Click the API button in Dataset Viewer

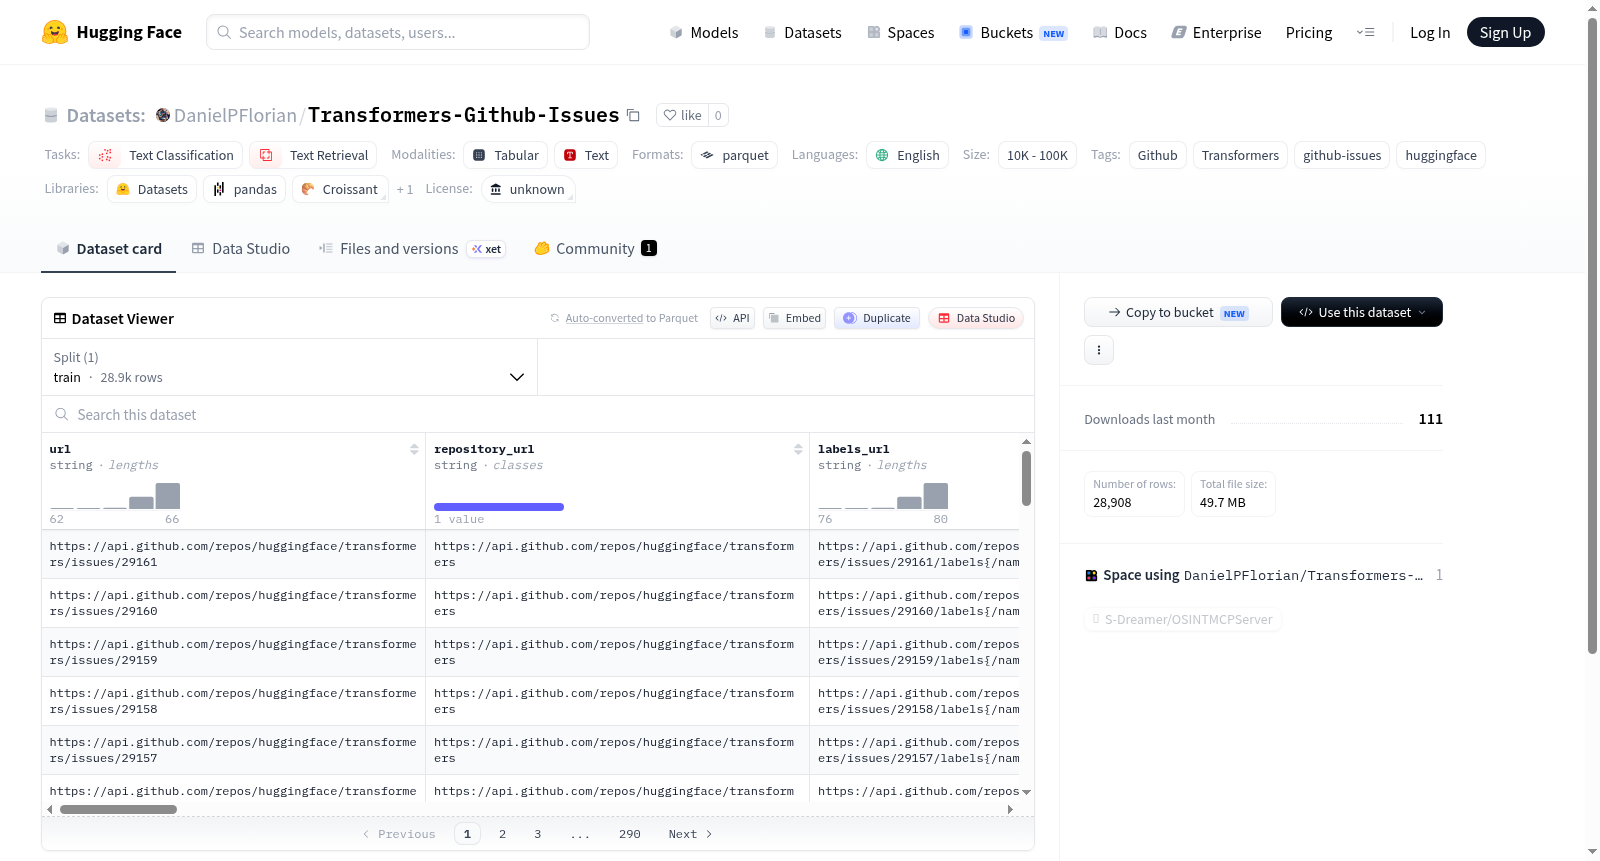(732, 318)
